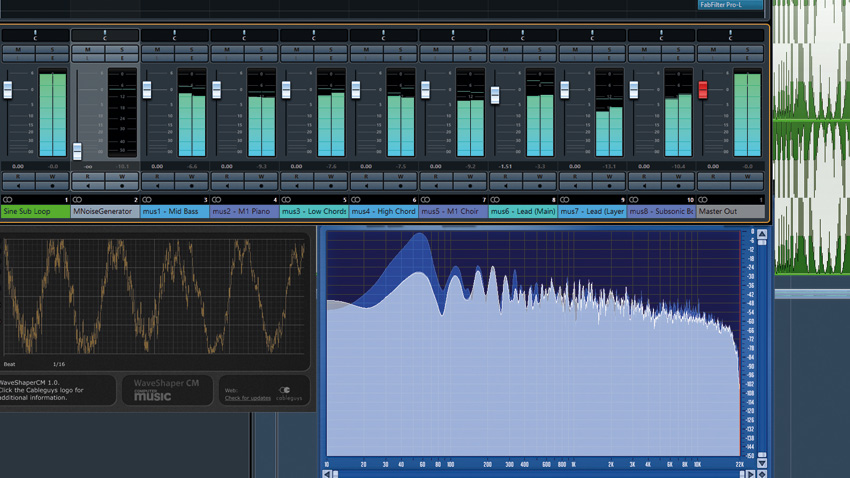This screenshot has height=478, width=850.
Task: Mute the mus1 - Mid Bass channel
Action: [157, 50]
